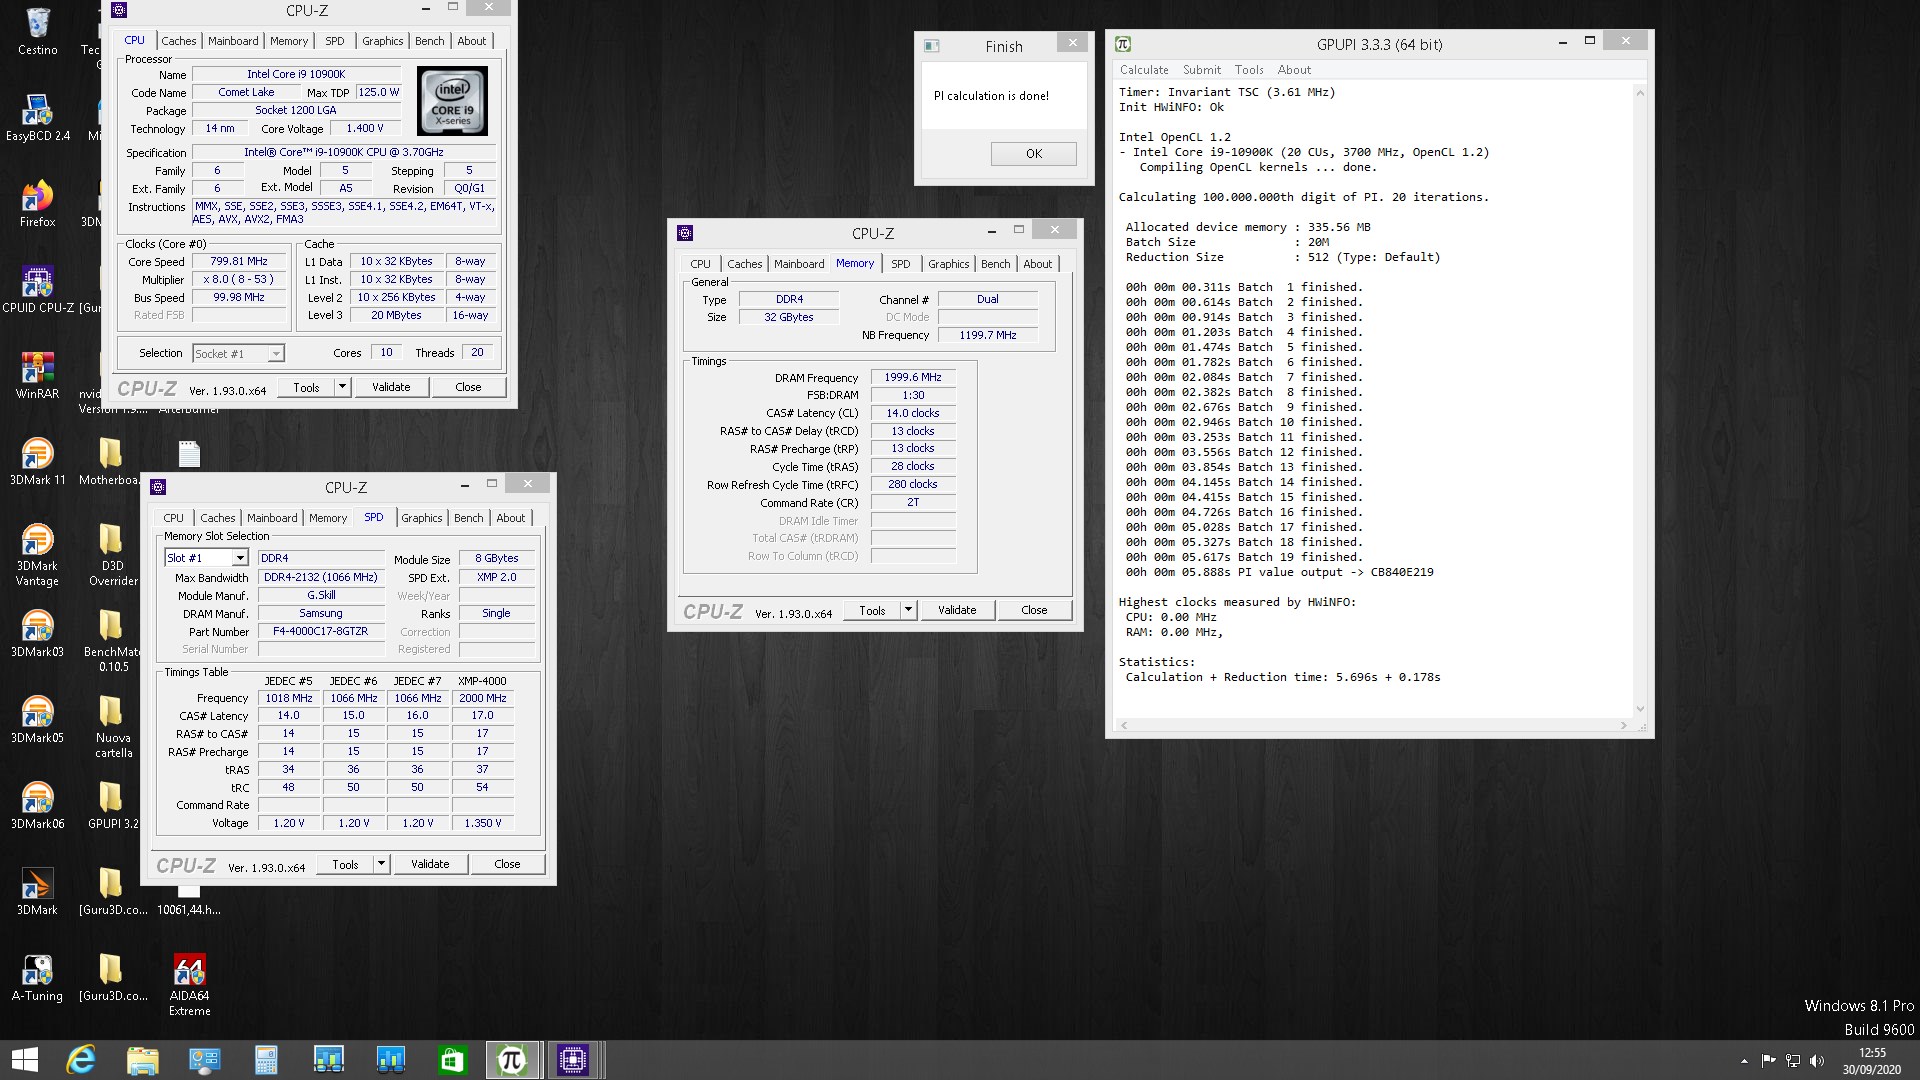Launch Firefox from desktop
Viewport: 1920px width, 1080px height.
(x=38, y=203)
